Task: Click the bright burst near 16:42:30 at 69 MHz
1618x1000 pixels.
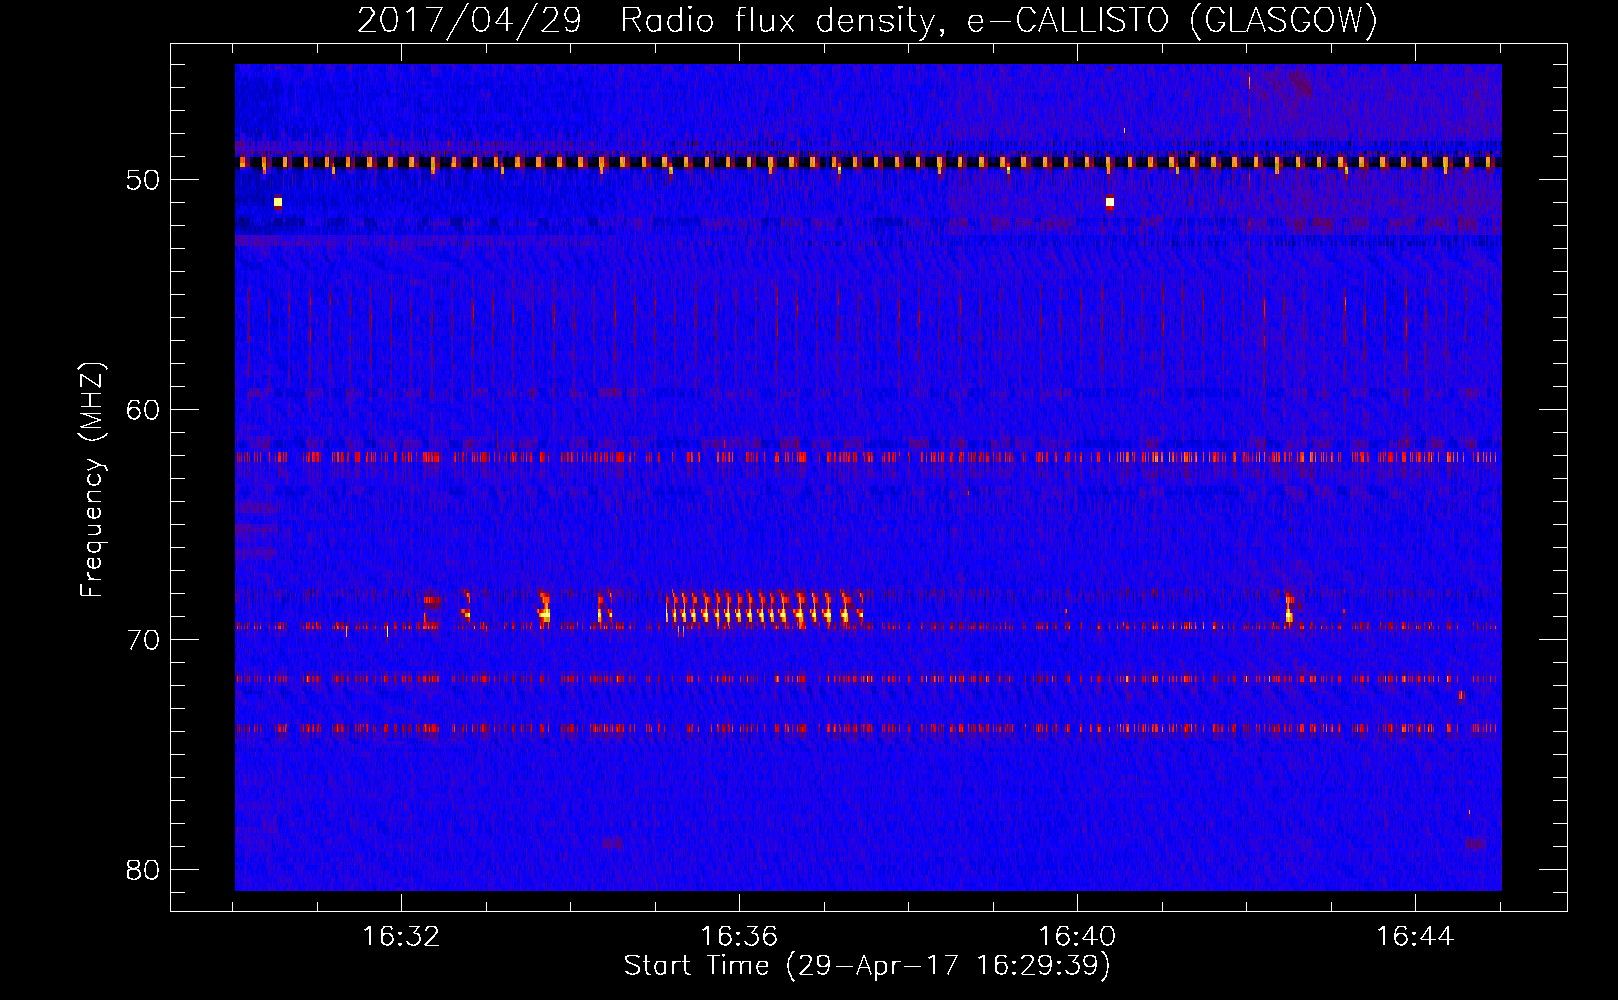Action: (x=1289, y=608)
